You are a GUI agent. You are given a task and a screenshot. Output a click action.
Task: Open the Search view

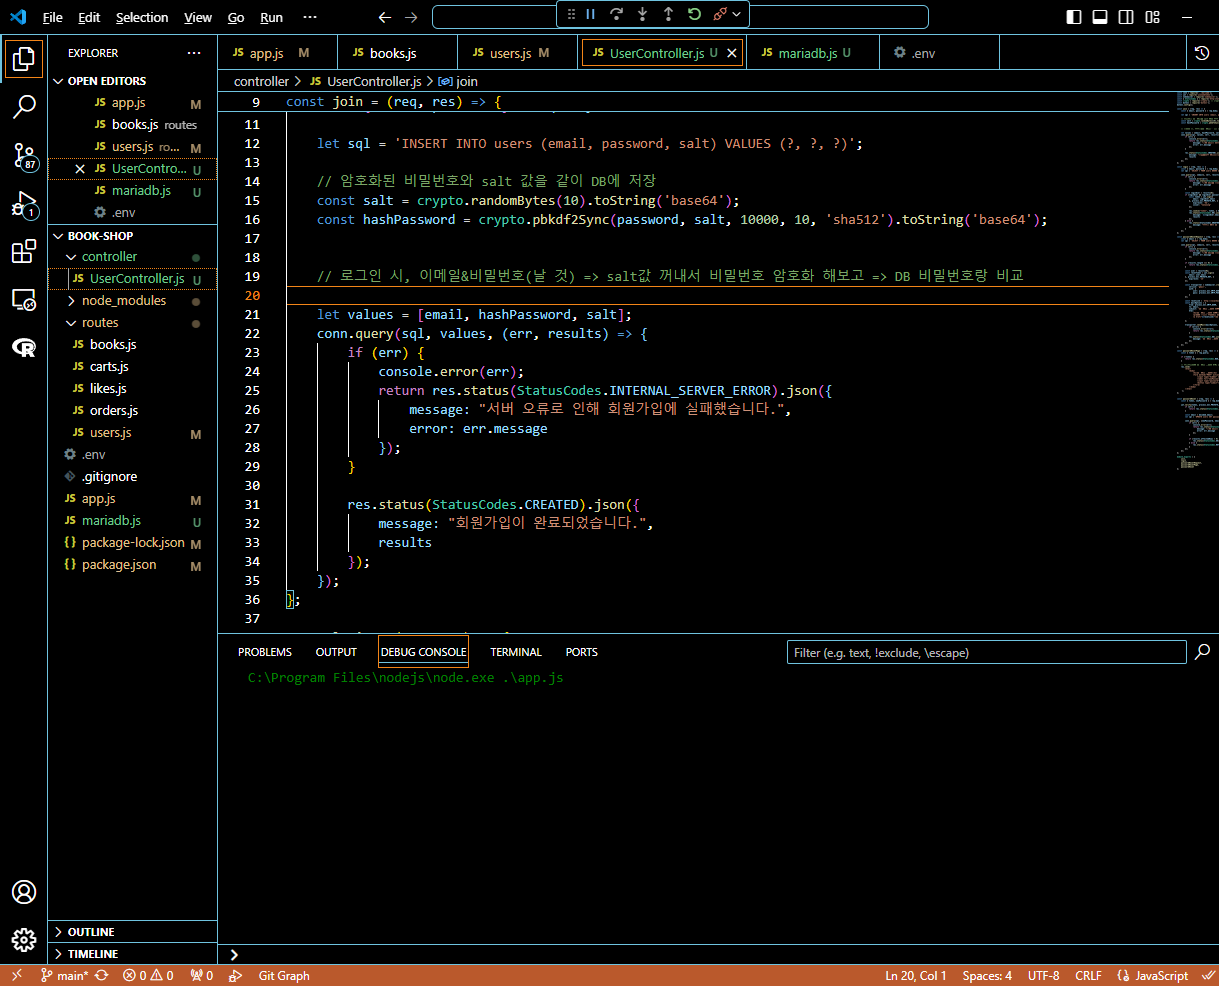point(24,107)
